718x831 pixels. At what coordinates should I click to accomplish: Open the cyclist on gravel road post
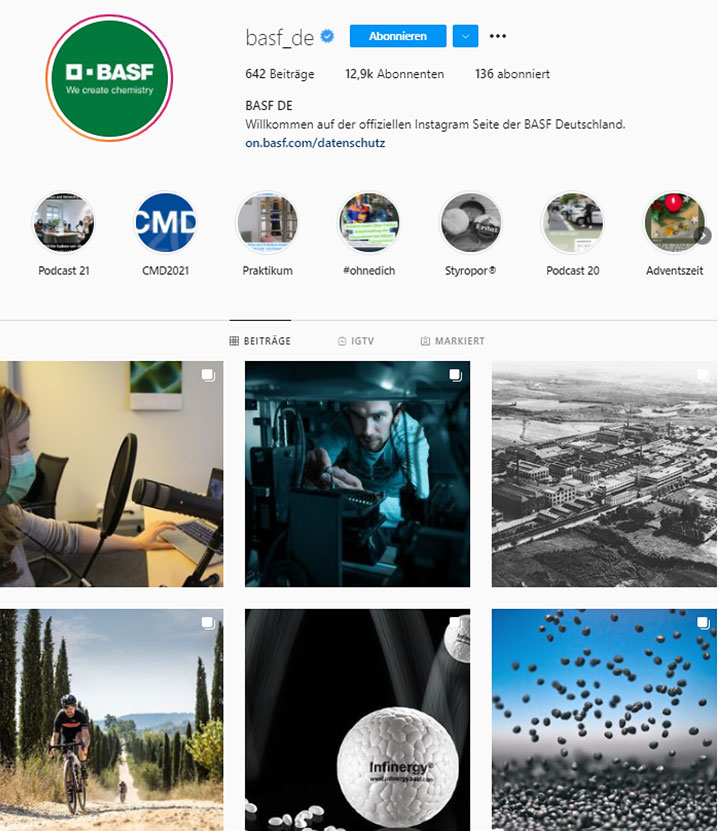pyautogui.click(x=111, y=720)
